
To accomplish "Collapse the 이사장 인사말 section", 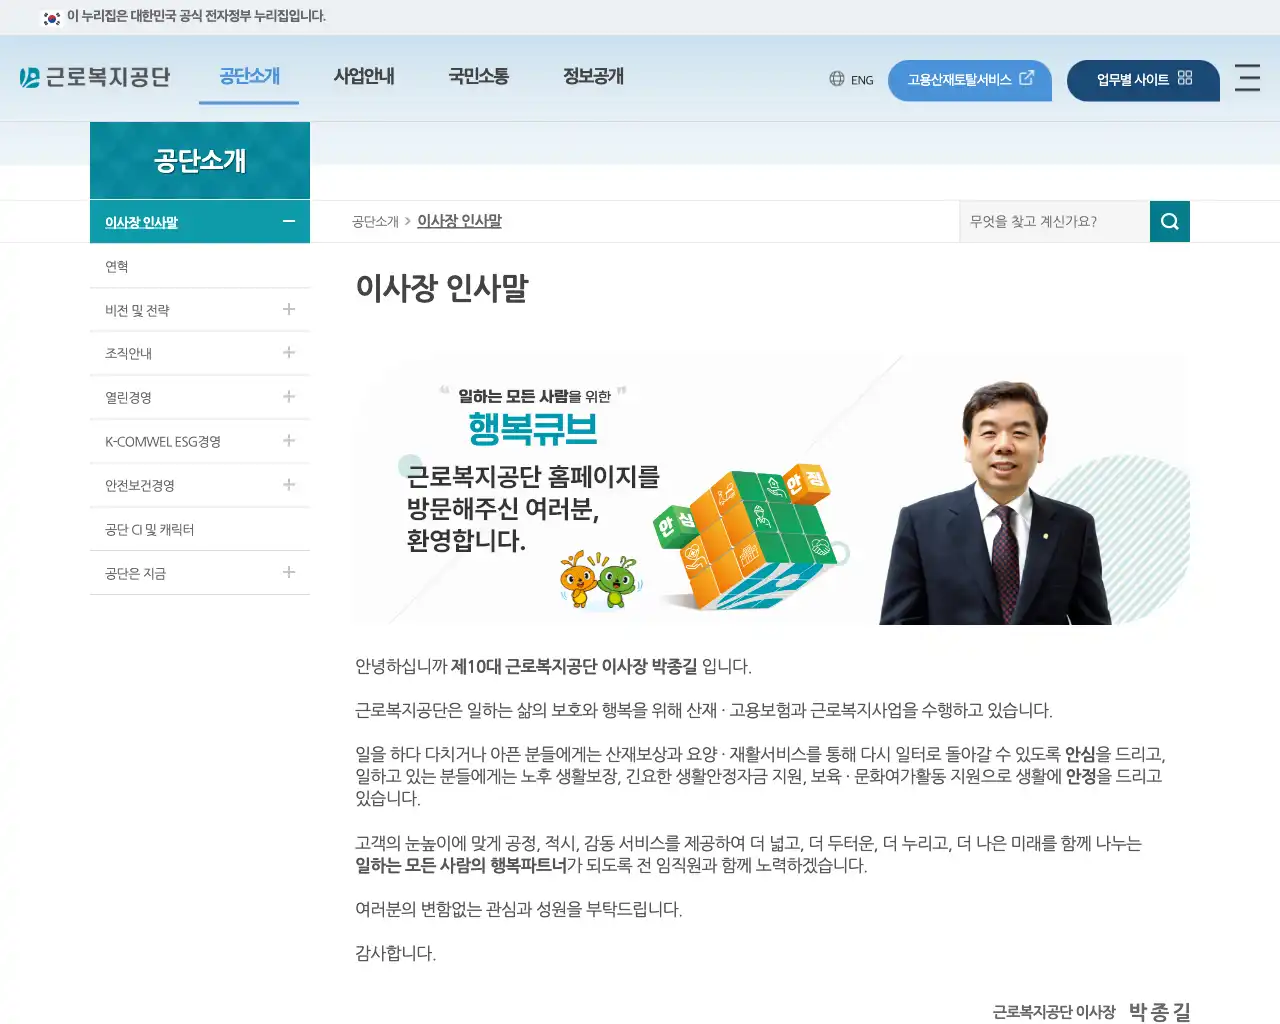I will pyautogui.click(x=288, y=221).
